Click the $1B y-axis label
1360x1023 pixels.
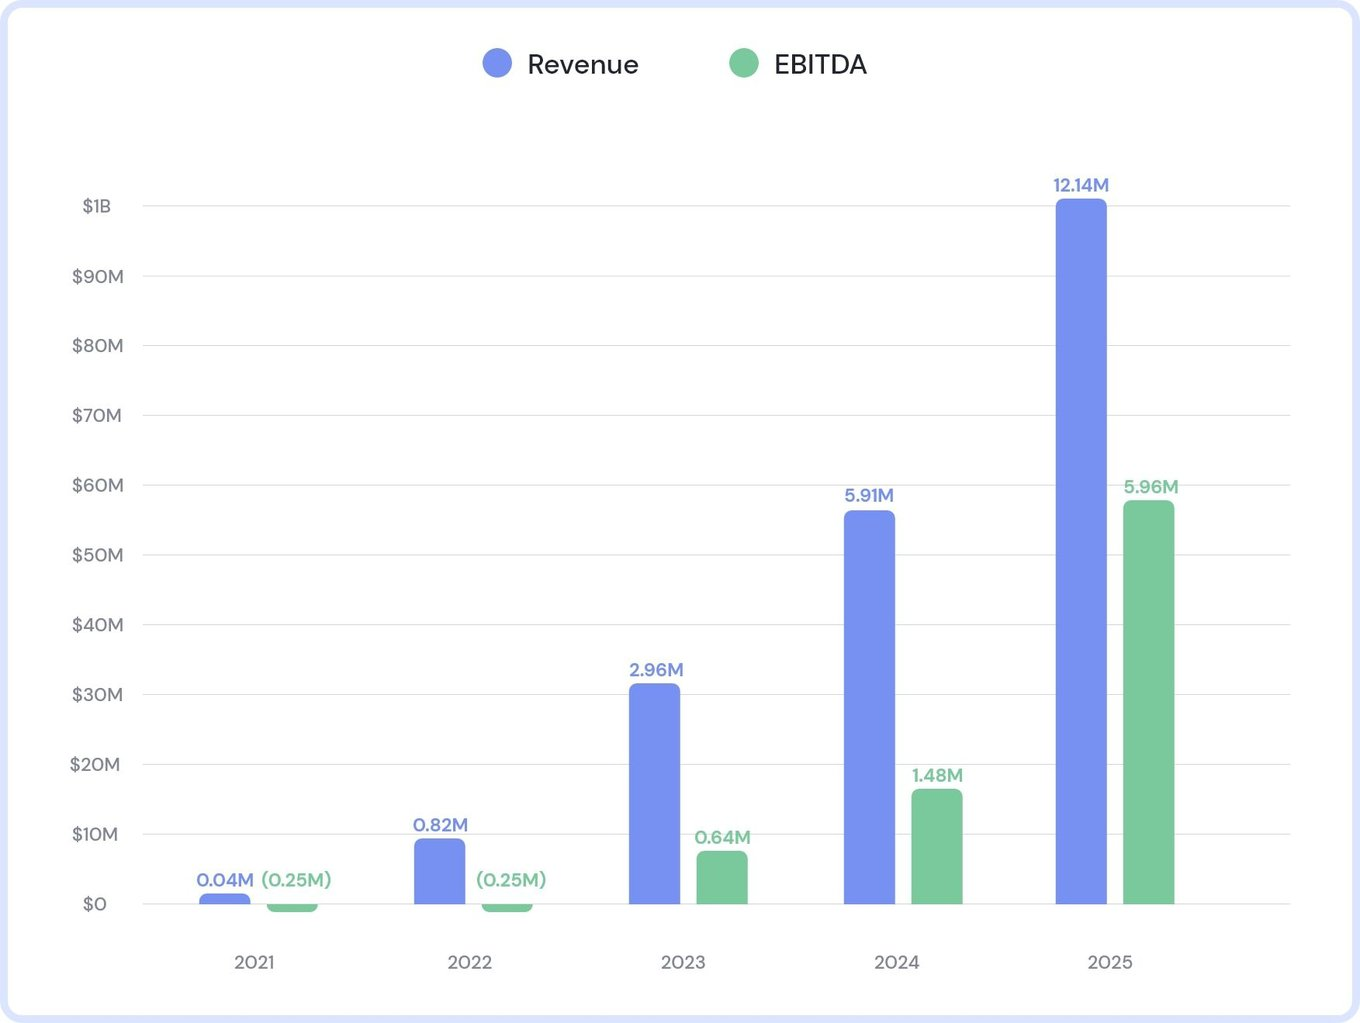(x=97, y=206)
